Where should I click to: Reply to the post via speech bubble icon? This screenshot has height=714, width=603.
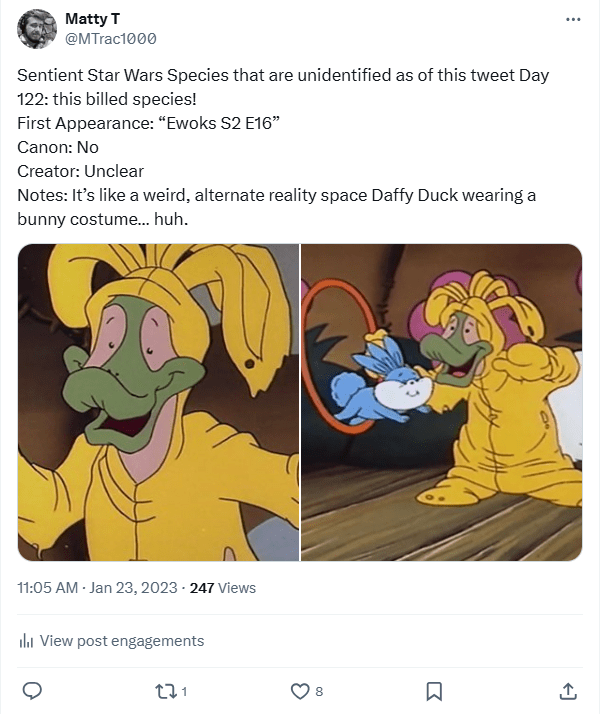tap(31, 691)
